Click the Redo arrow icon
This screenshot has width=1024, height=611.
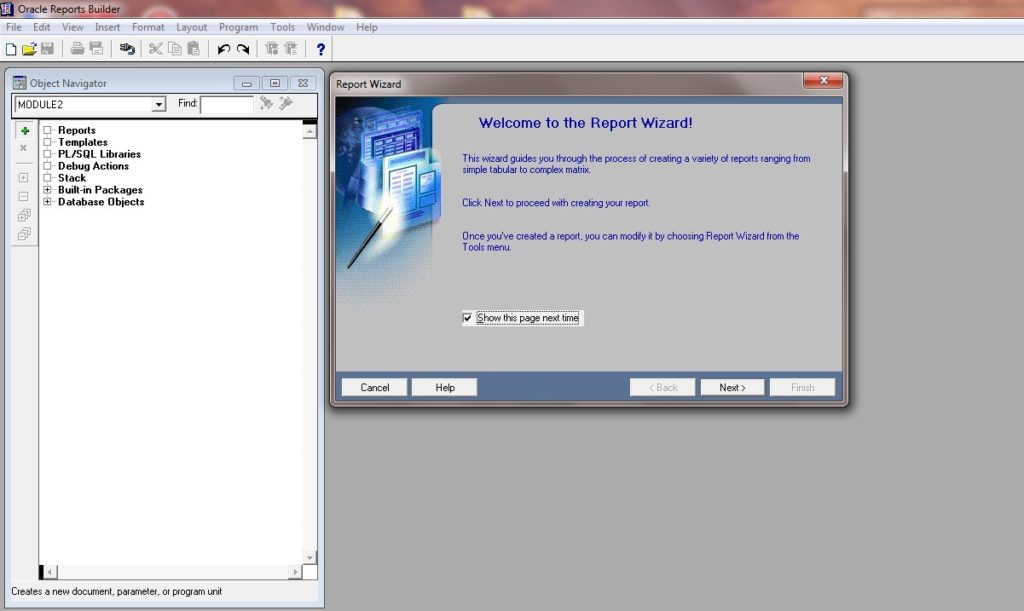243,48
